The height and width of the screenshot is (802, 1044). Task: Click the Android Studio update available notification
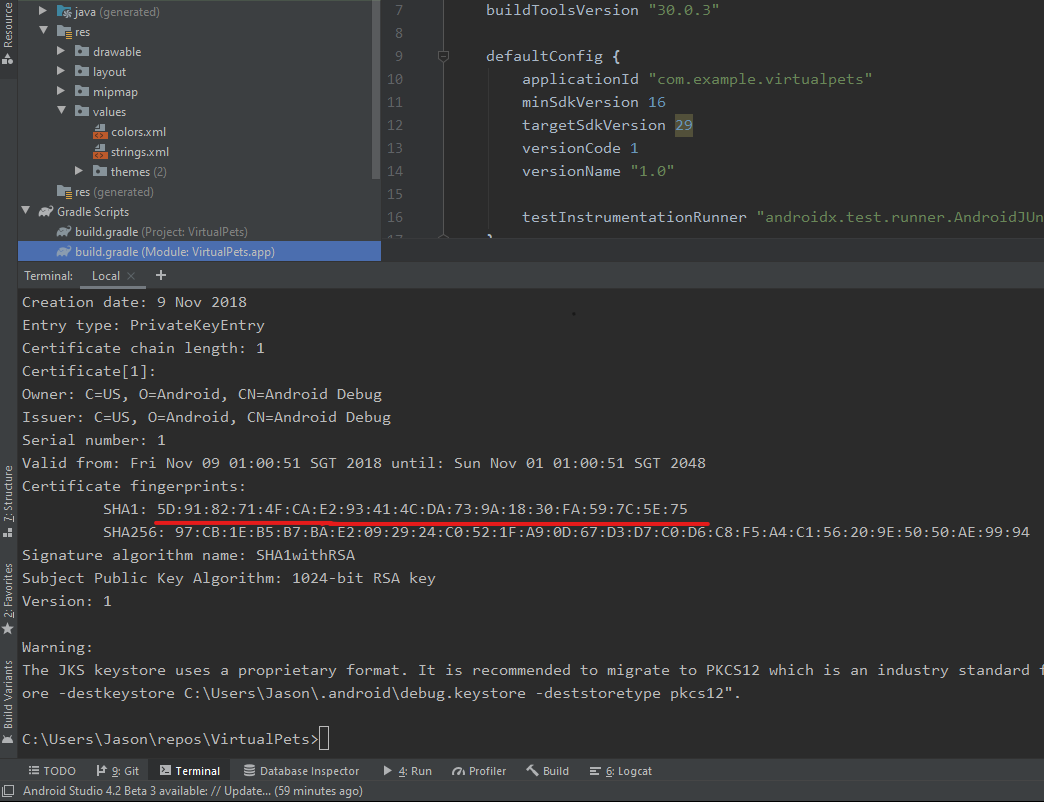point(192,791)
